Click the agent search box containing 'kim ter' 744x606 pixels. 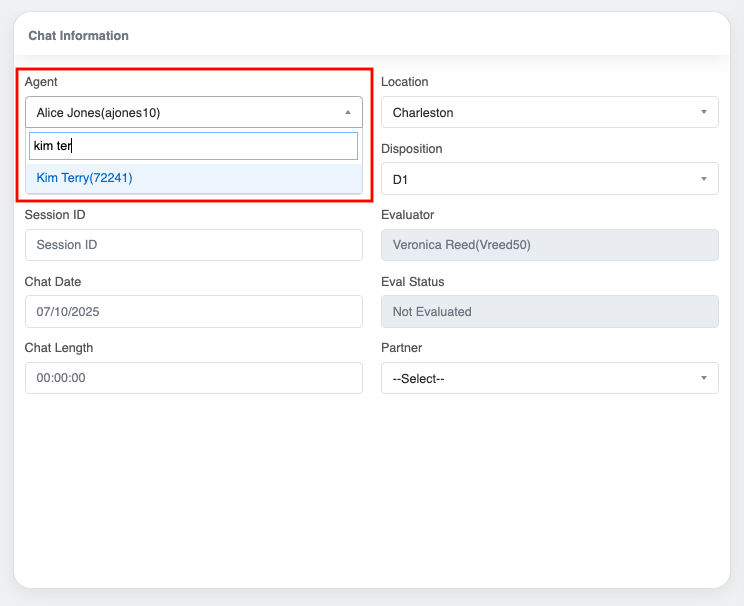tap(193, 146)
